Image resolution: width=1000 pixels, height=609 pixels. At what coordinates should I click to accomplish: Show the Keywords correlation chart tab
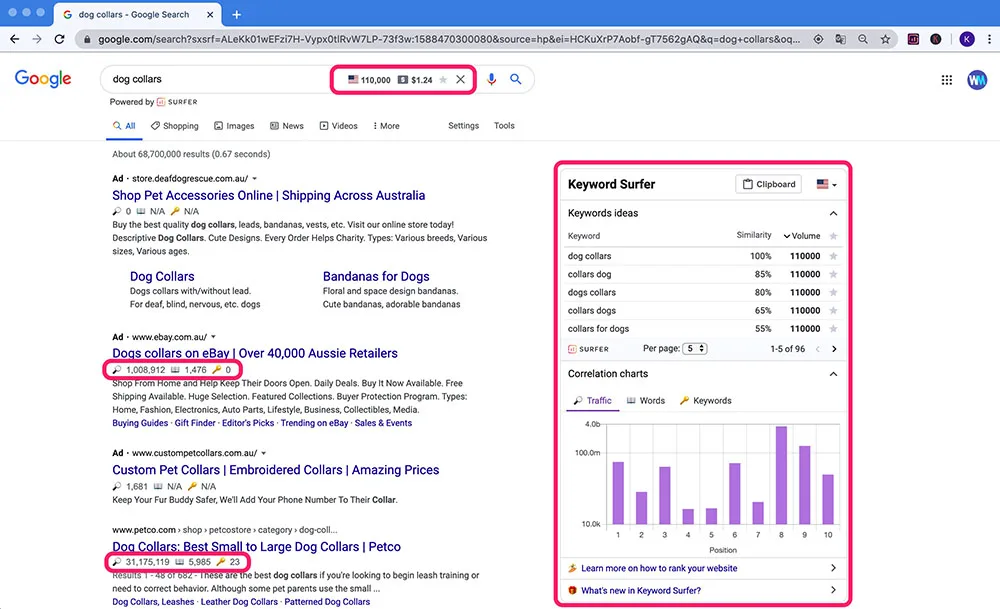tap(705, 400)
